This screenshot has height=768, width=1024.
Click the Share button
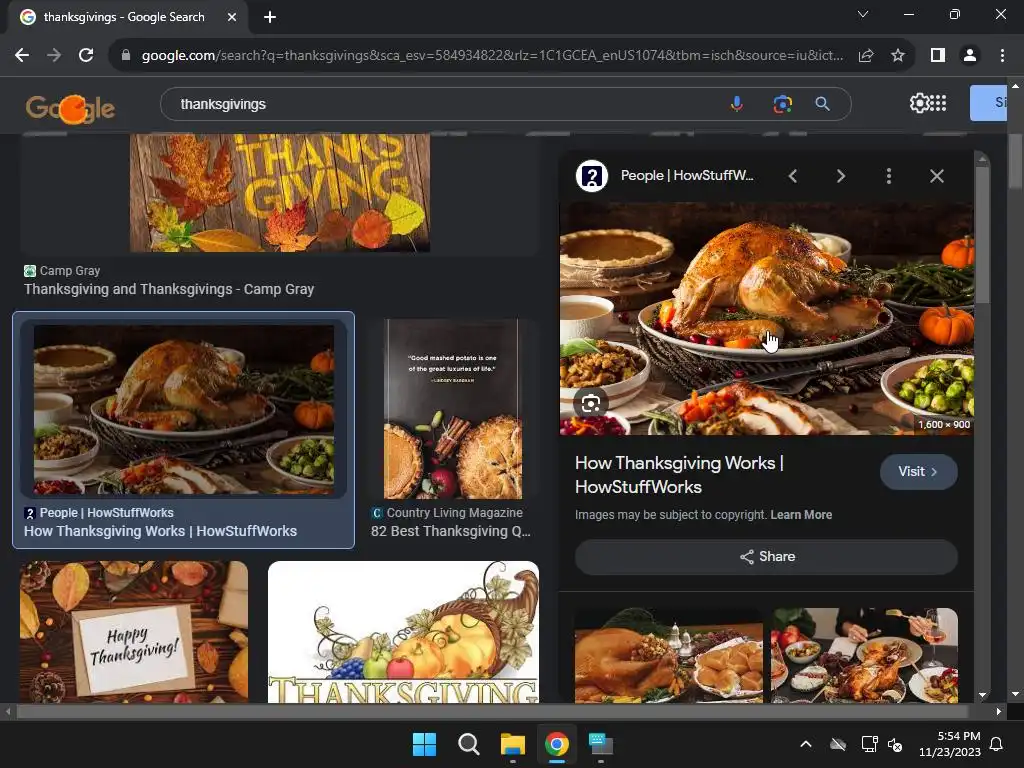tap(767, 556)
